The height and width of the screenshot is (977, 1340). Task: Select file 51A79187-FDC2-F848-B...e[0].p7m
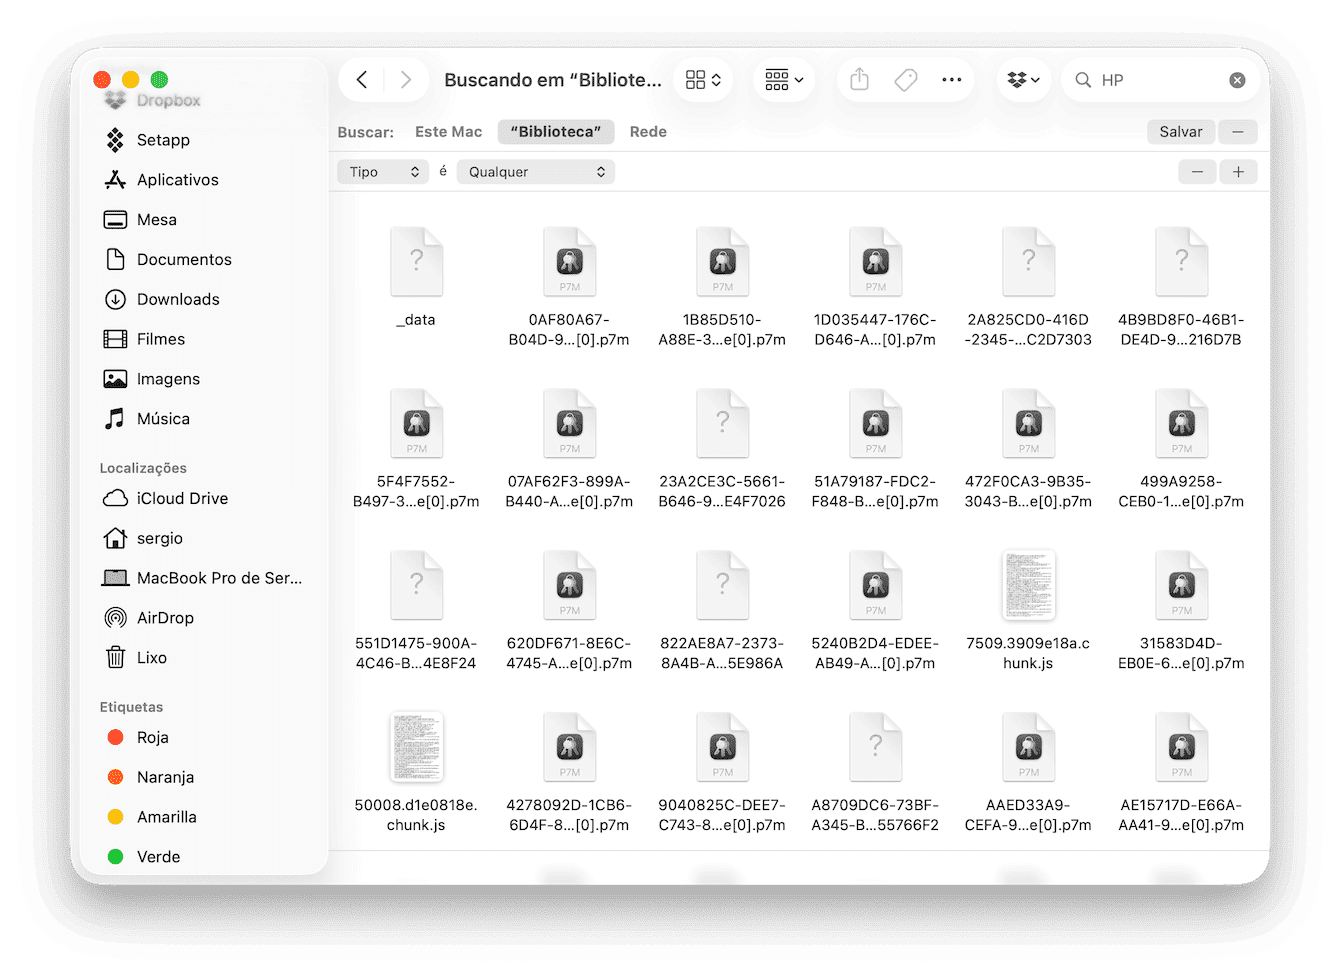pos(875,425)
